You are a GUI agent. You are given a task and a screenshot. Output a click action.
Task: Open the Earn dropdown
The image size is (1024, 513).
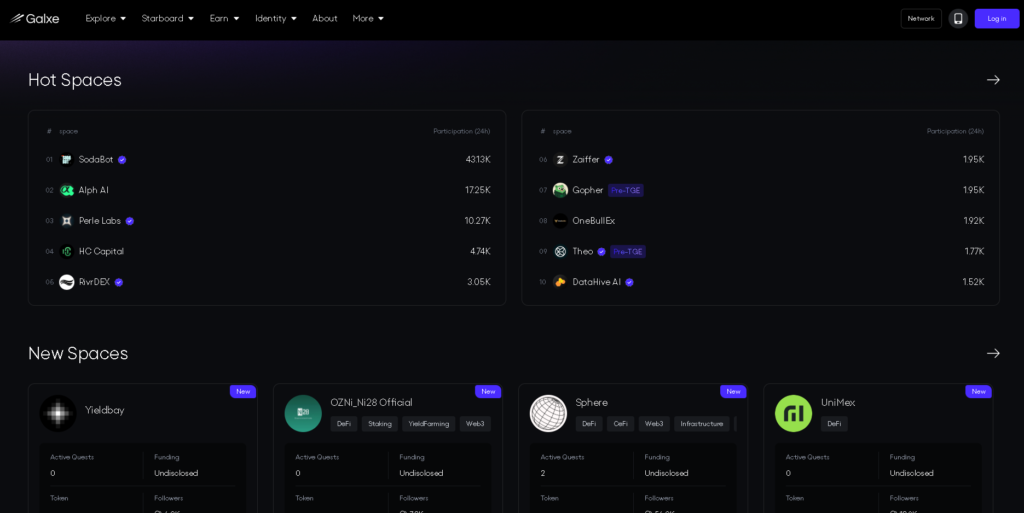(224, 18)
